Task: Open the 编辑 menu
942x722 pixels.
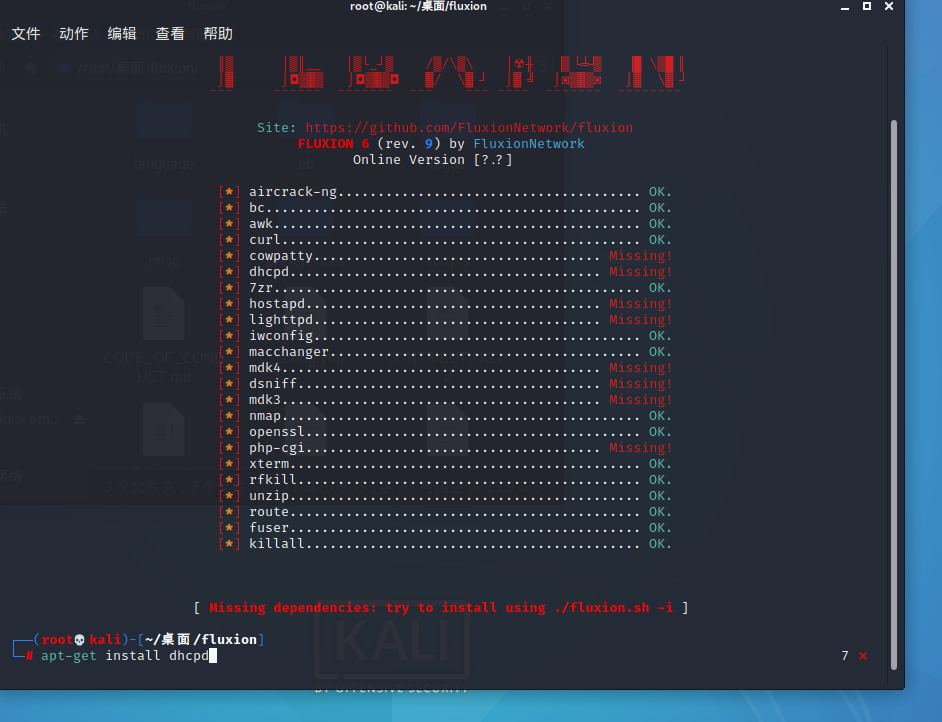Action: coord(122,34)
